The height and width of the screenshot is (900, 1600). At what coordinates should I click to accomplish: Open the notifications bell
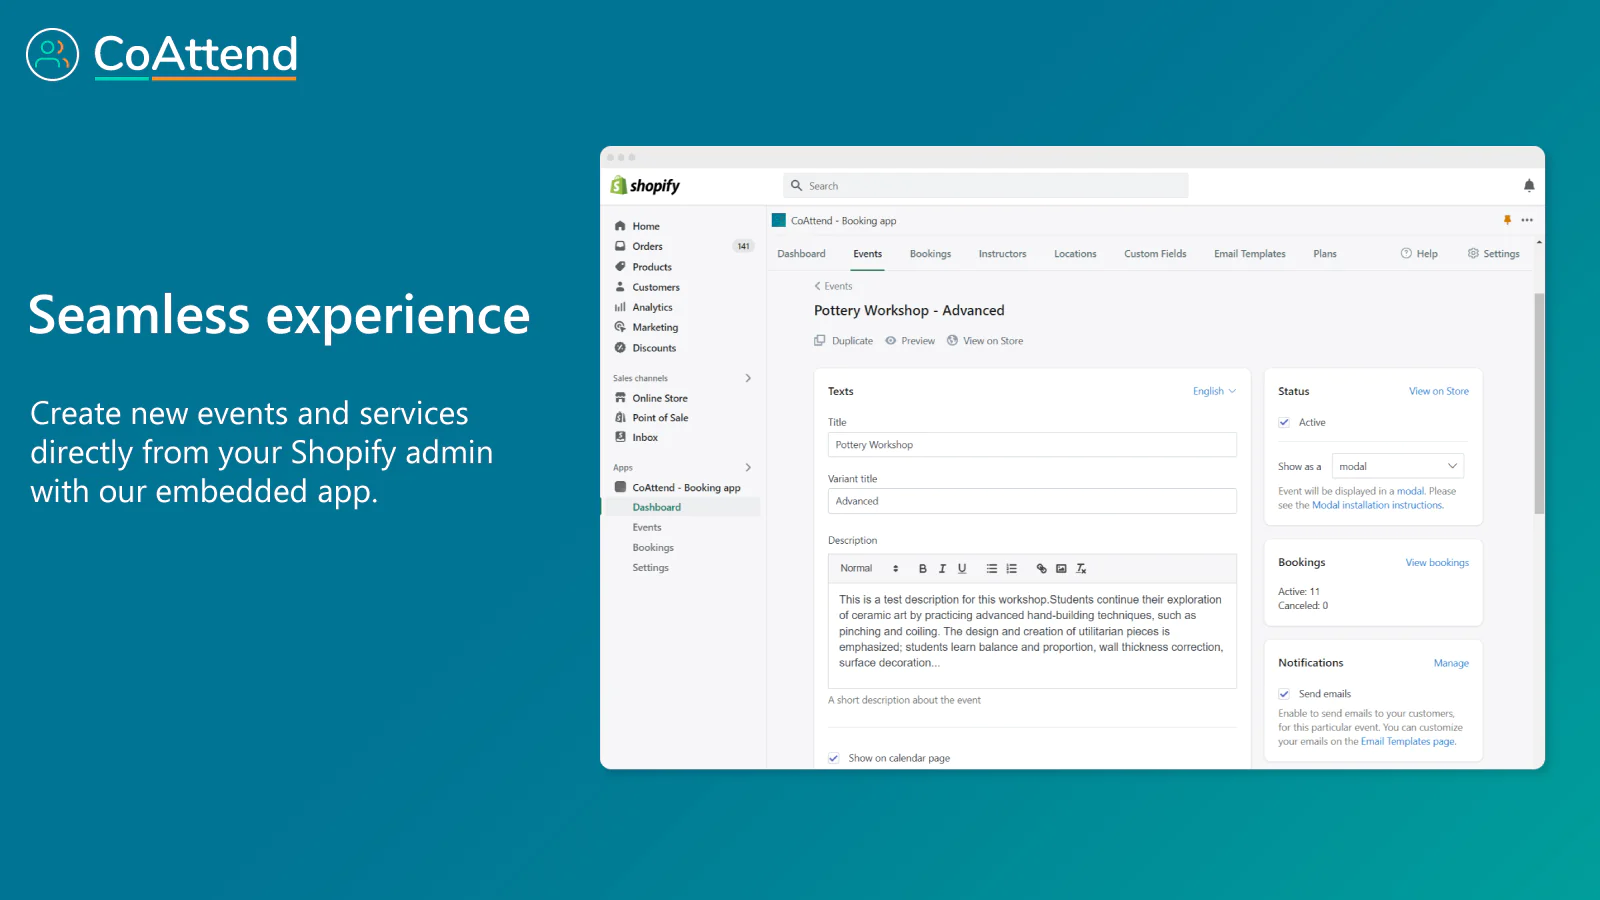tap(1529, 185)
